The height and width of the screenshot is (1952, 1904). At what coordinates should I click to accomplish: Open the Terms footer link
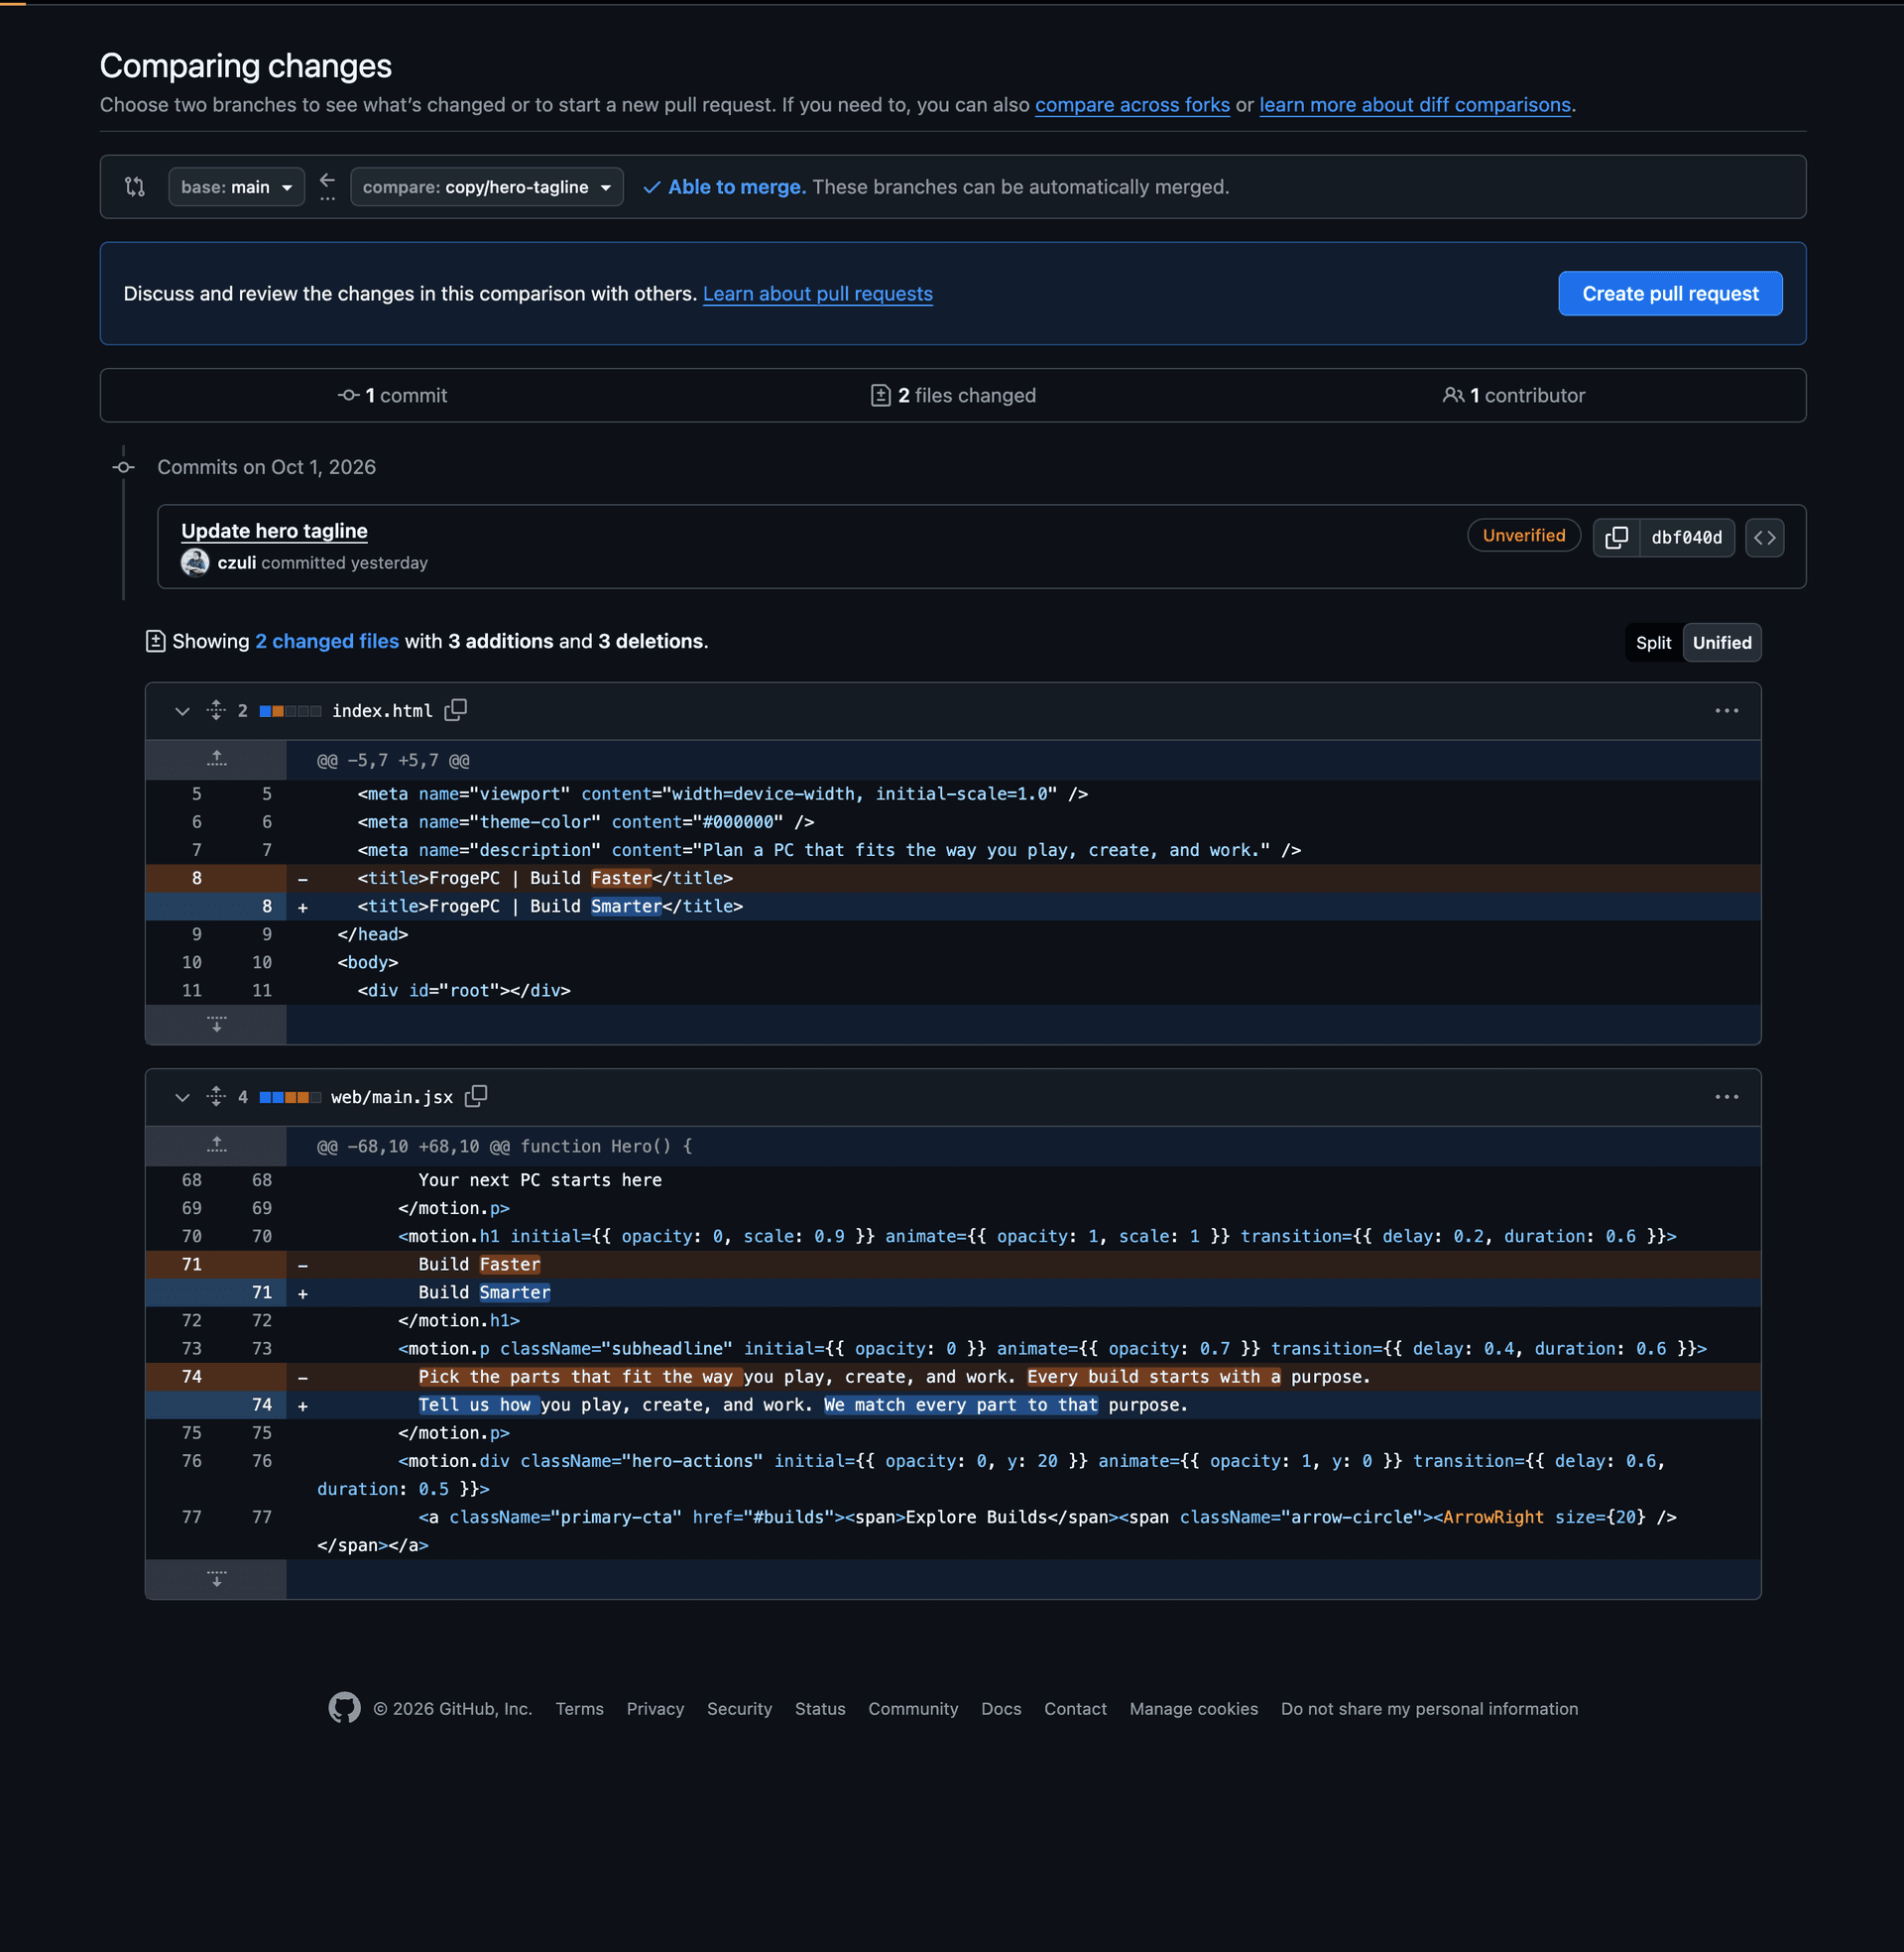pos(579,1708)
